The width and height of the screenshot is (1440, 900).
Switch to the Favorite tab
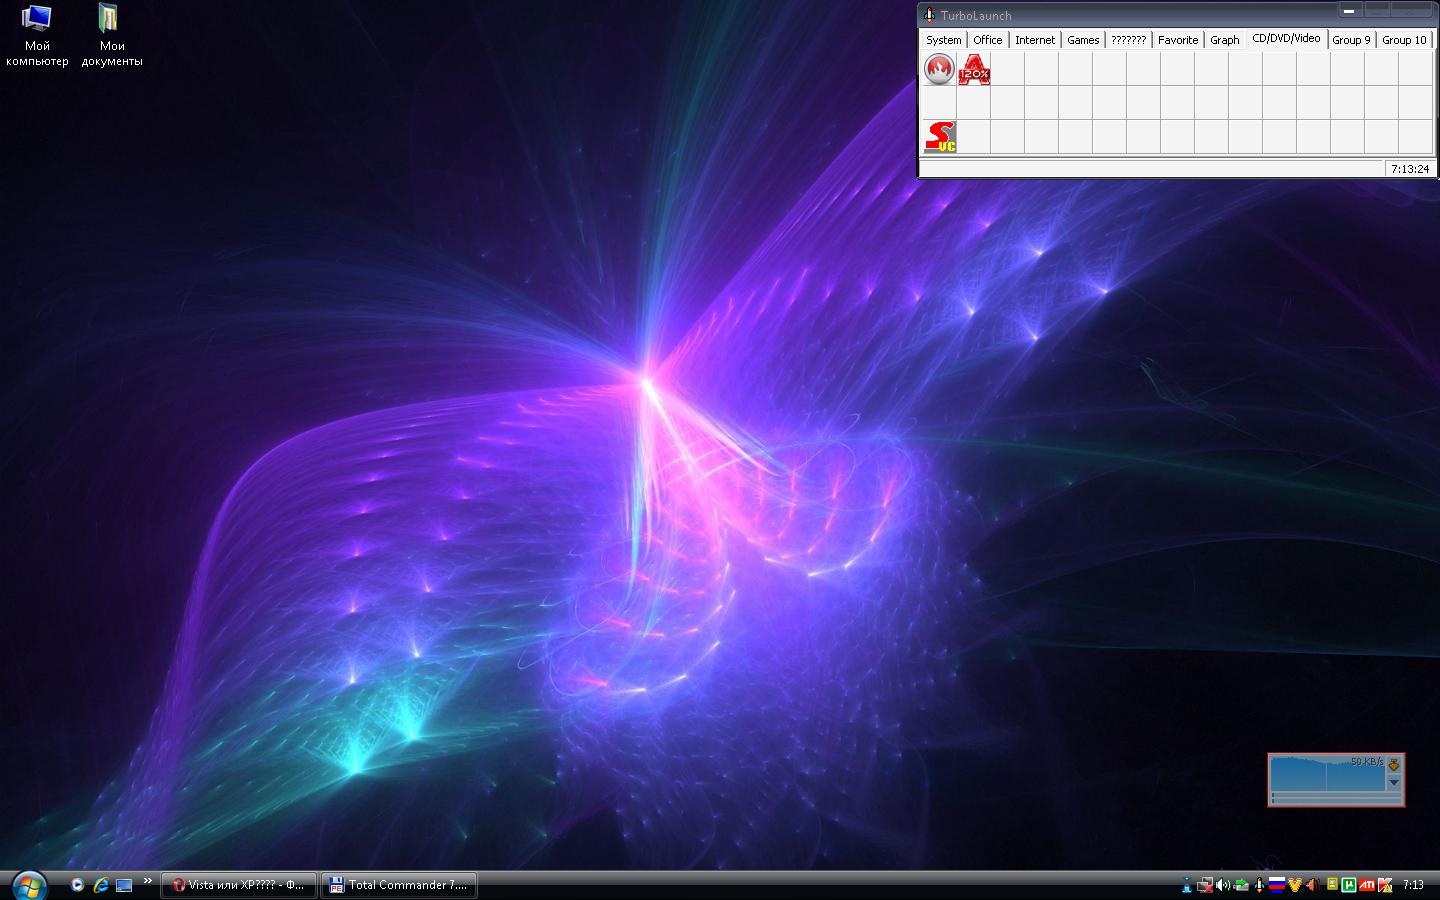pyautogui.click(x=1178, y=40)
